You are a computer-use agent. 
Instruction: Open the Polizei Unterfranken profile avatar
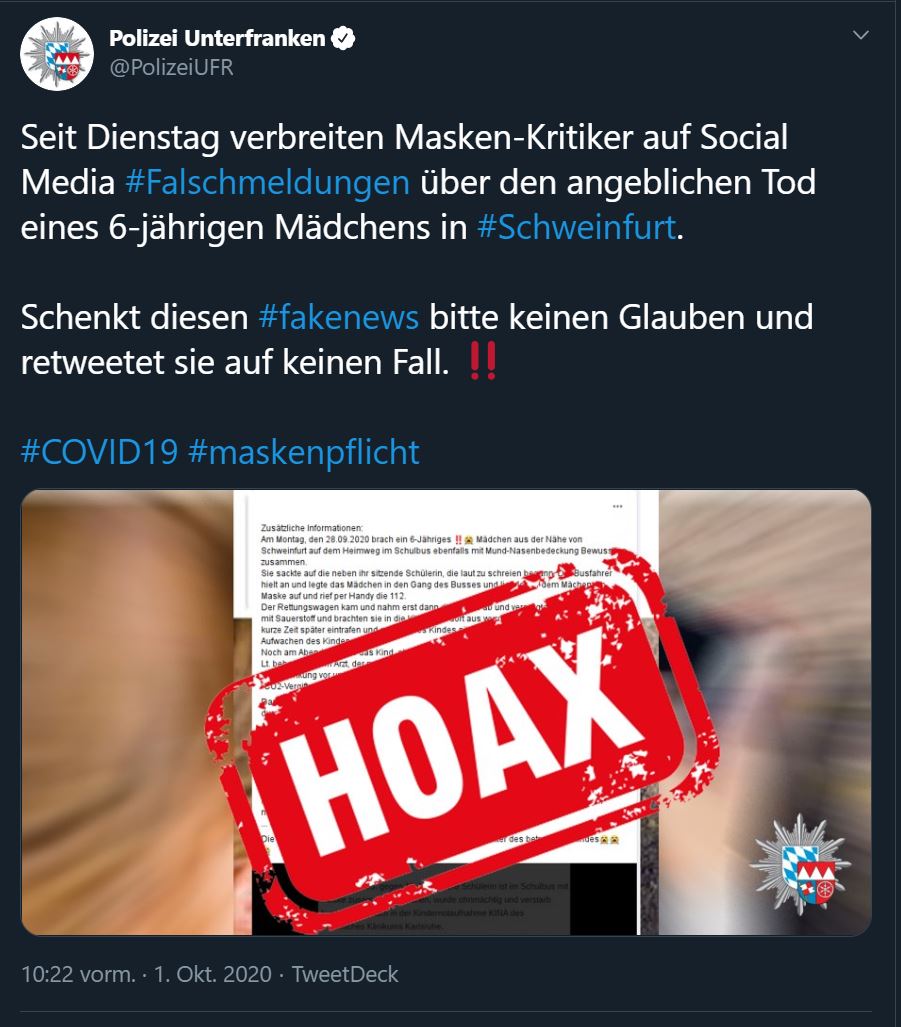pos(57,54)
